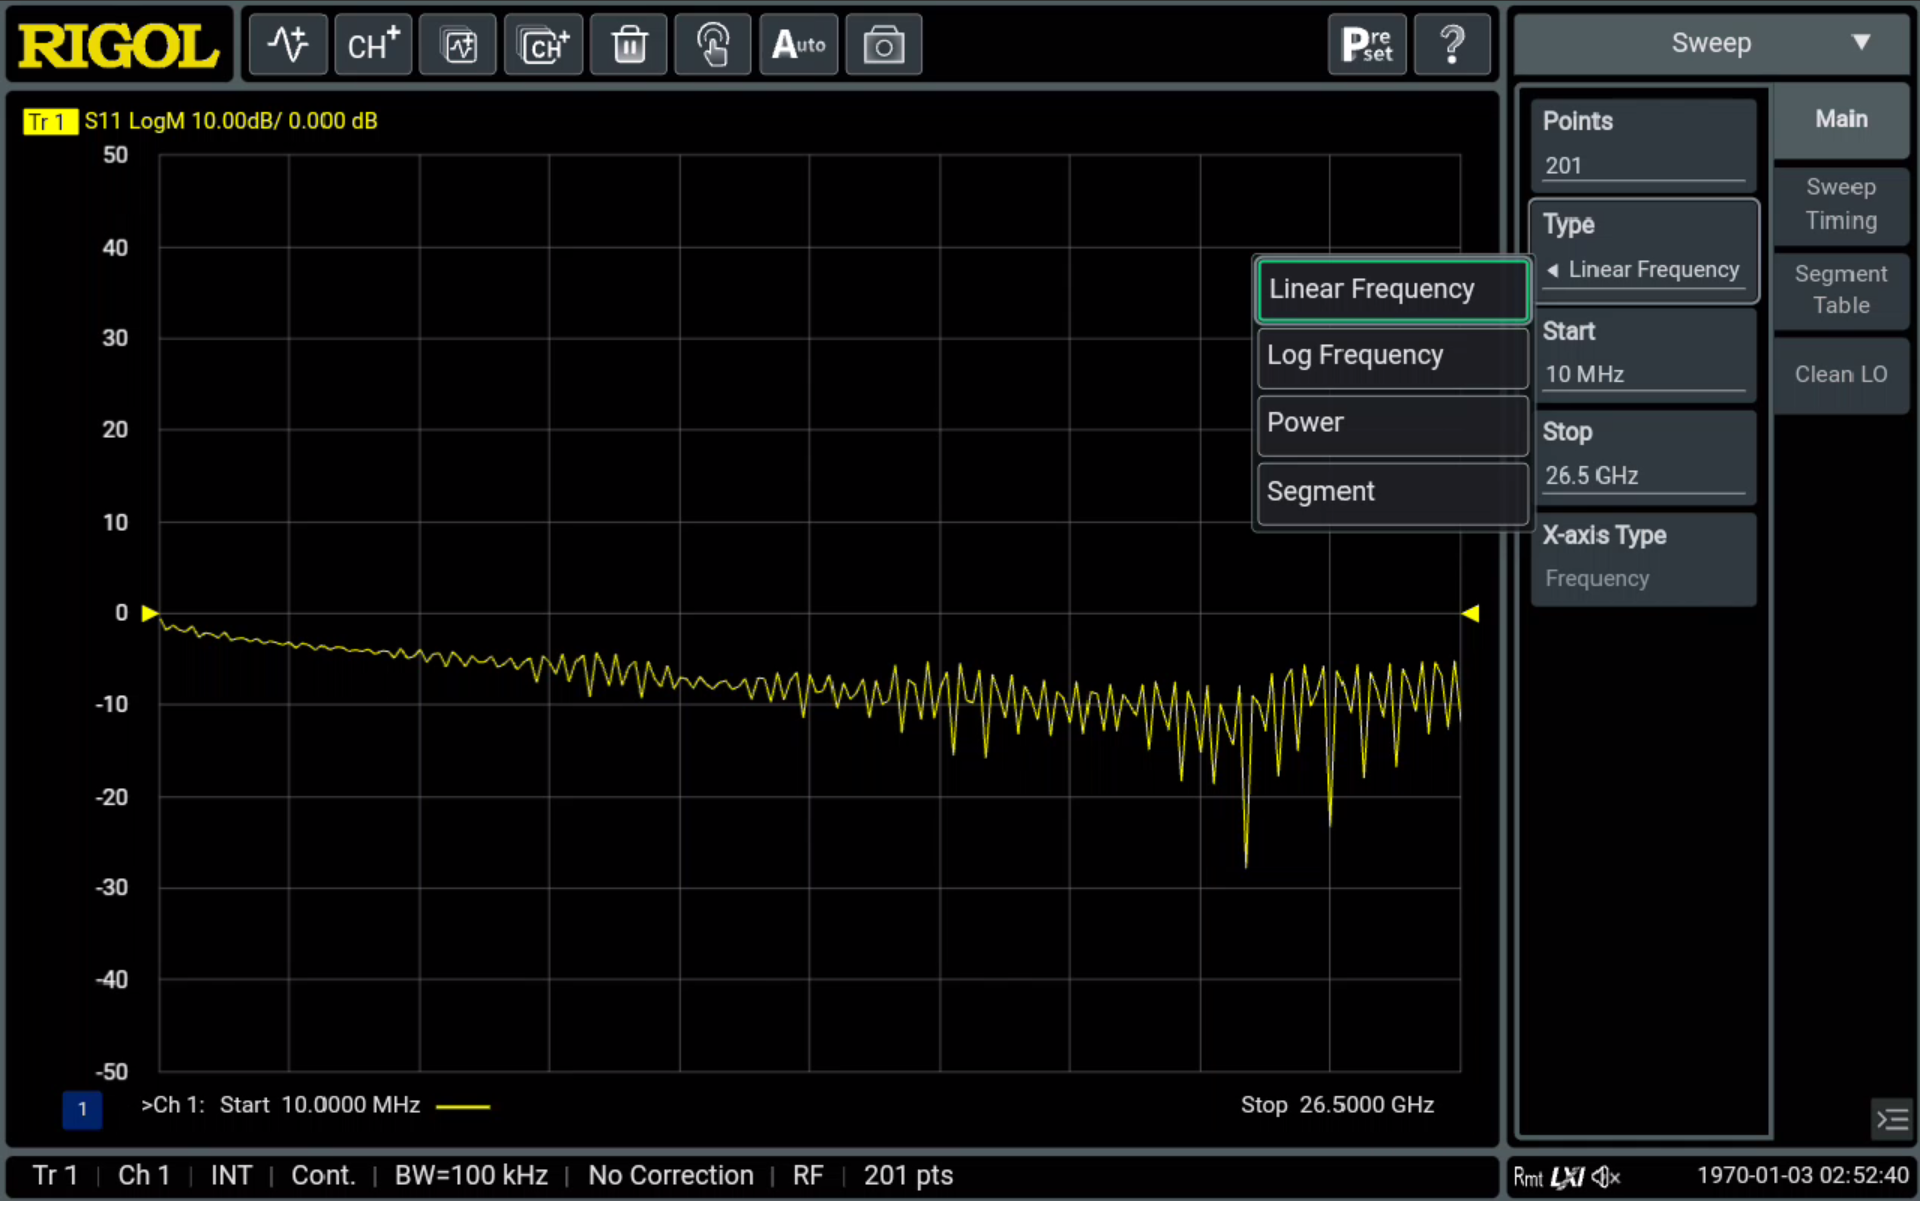Click the RIGOL logo

[x=119, y=45]
